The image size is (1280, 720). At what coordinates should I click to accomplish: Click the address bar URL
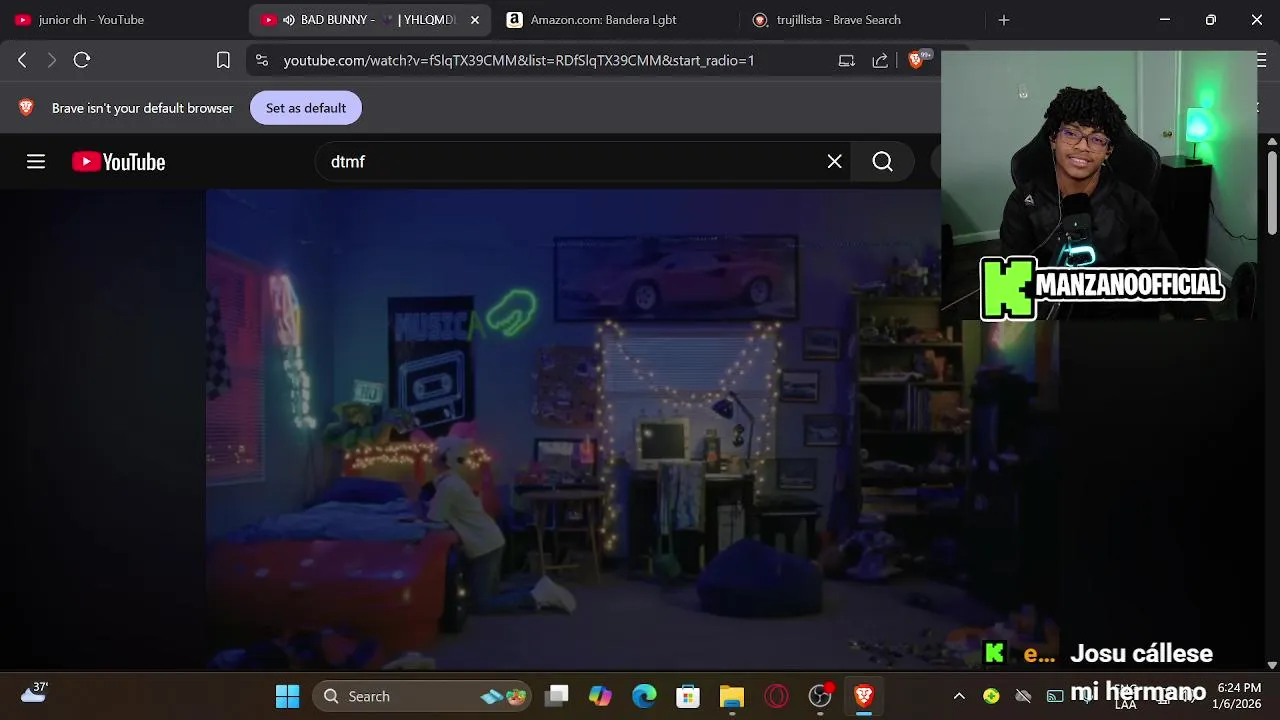519,60
